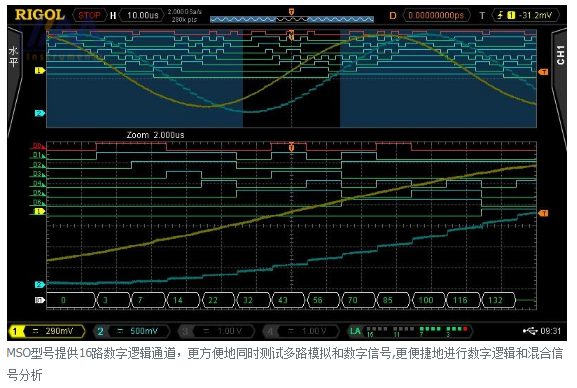Image resolution: width=577 pixels, height=388 pixels.
Task: Toggle disabled channel 3 label 1.00V
Action: [x=216, y=331]
